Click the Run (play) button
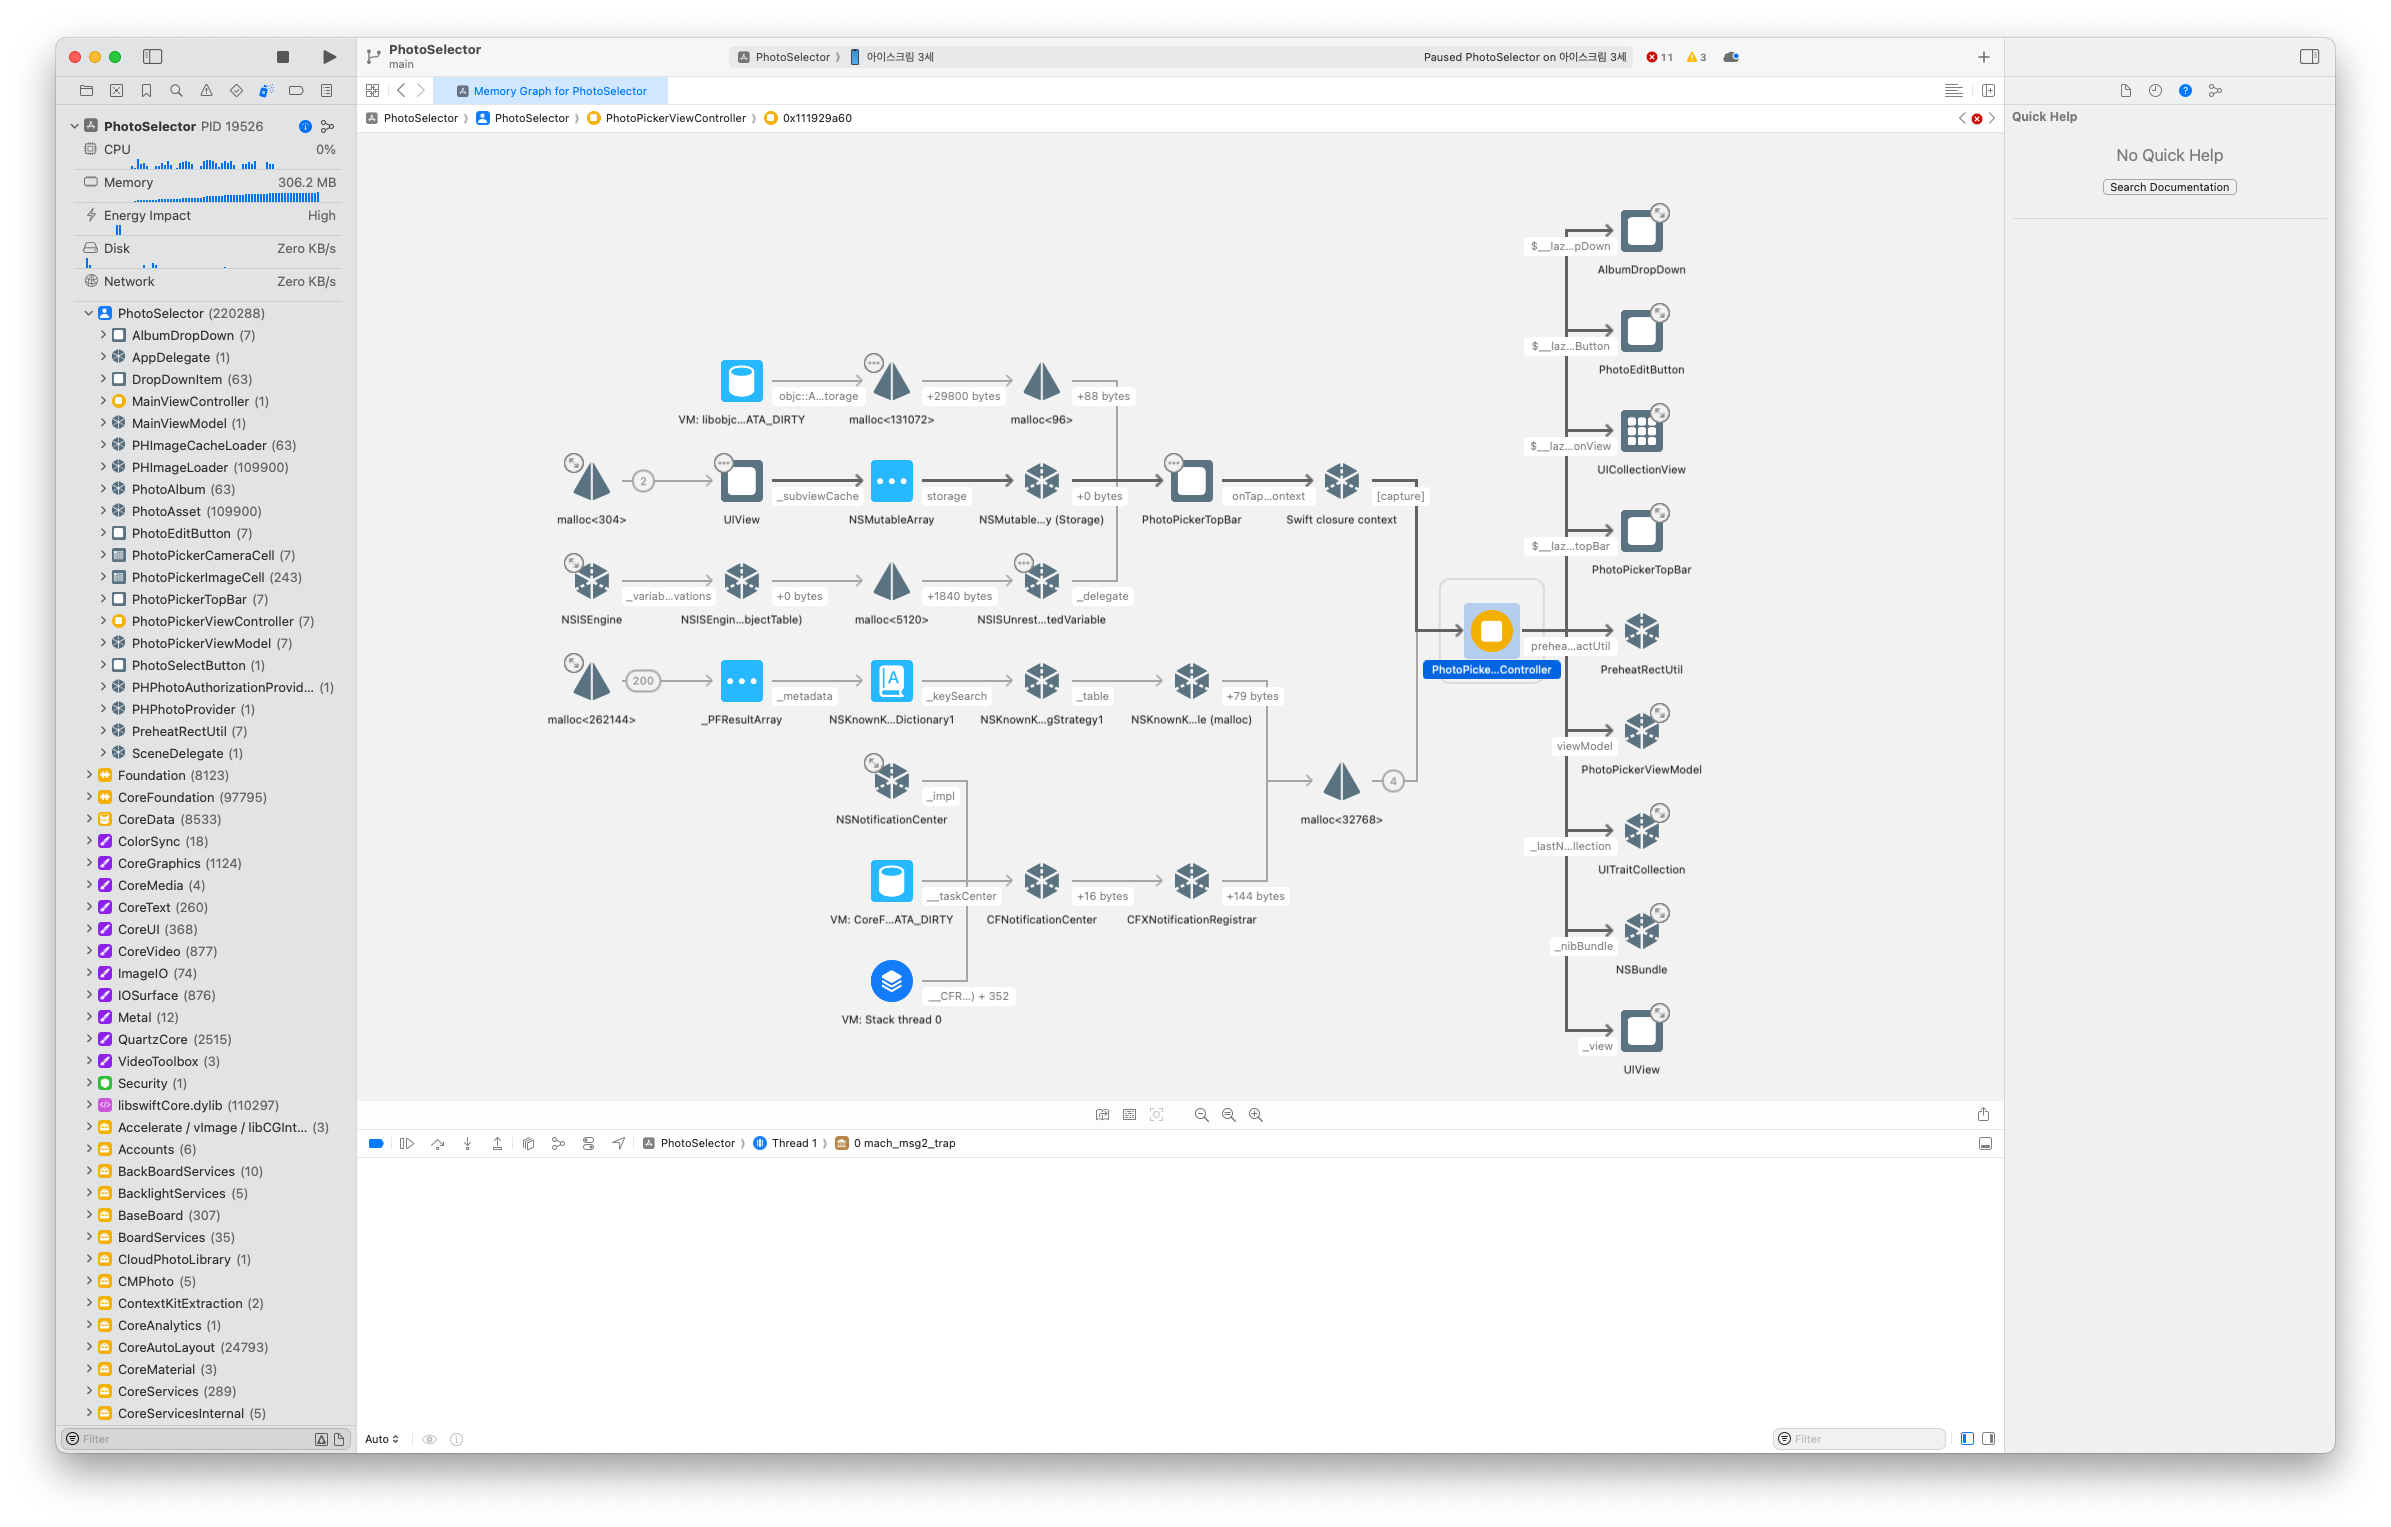This screenshot has width=2391, height=1527. tap(329, 57)
